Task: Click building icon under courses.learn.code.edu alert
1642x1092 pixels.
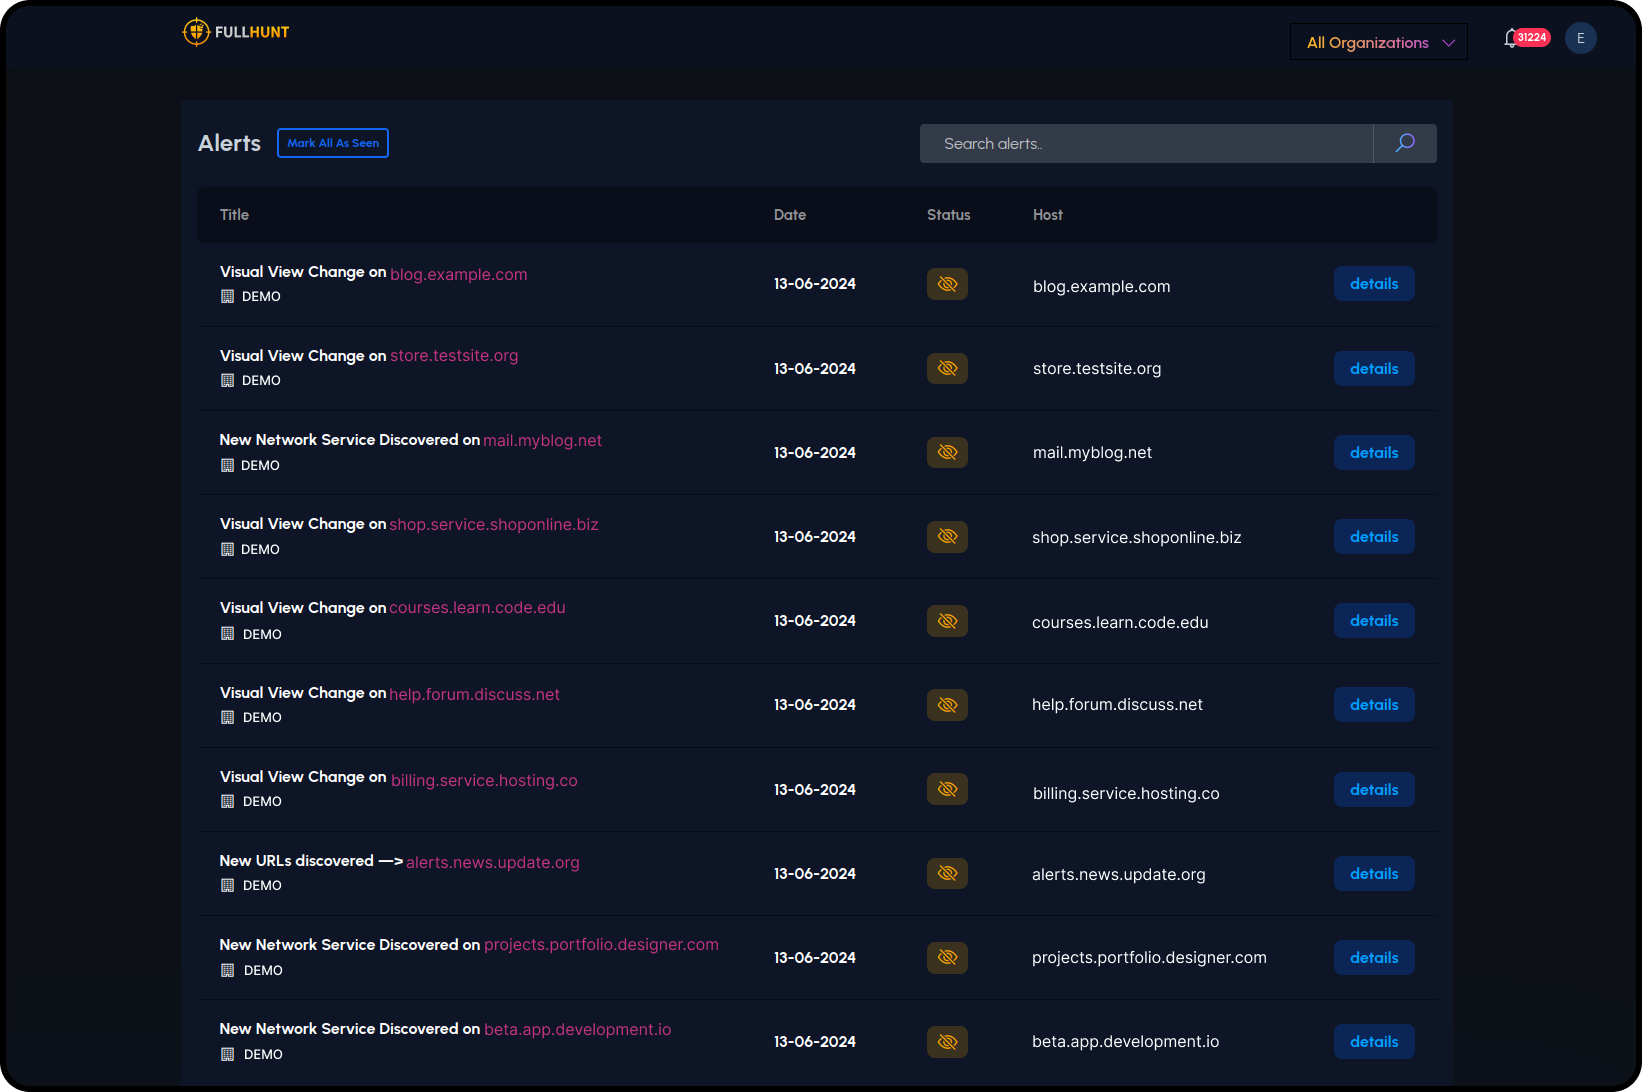Action: pos(227,634)
